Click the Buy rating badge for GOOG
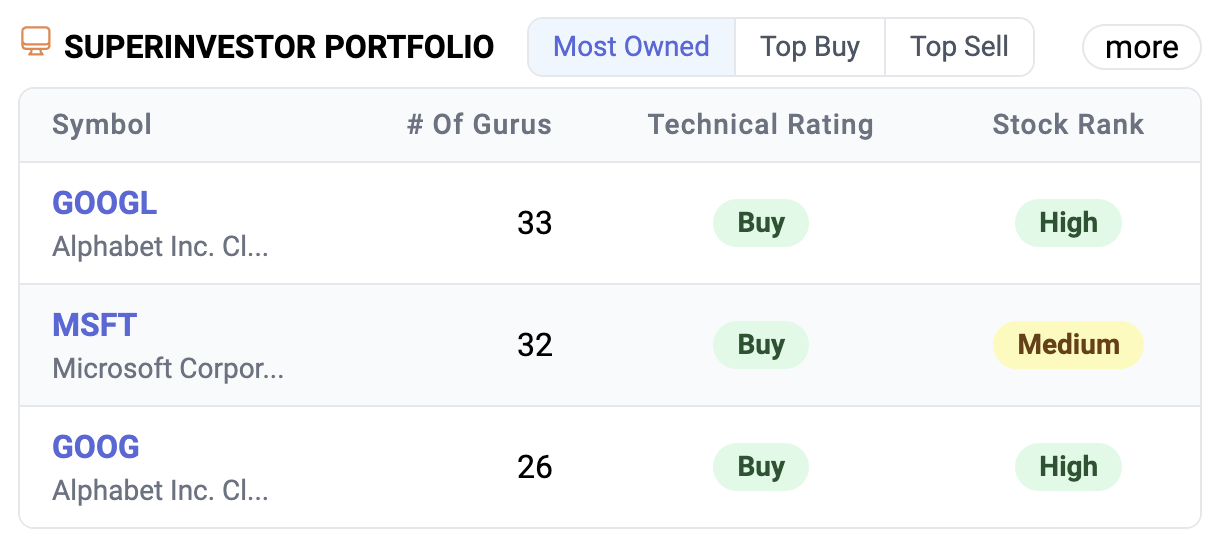1226x548 pixels. [760, 467]
